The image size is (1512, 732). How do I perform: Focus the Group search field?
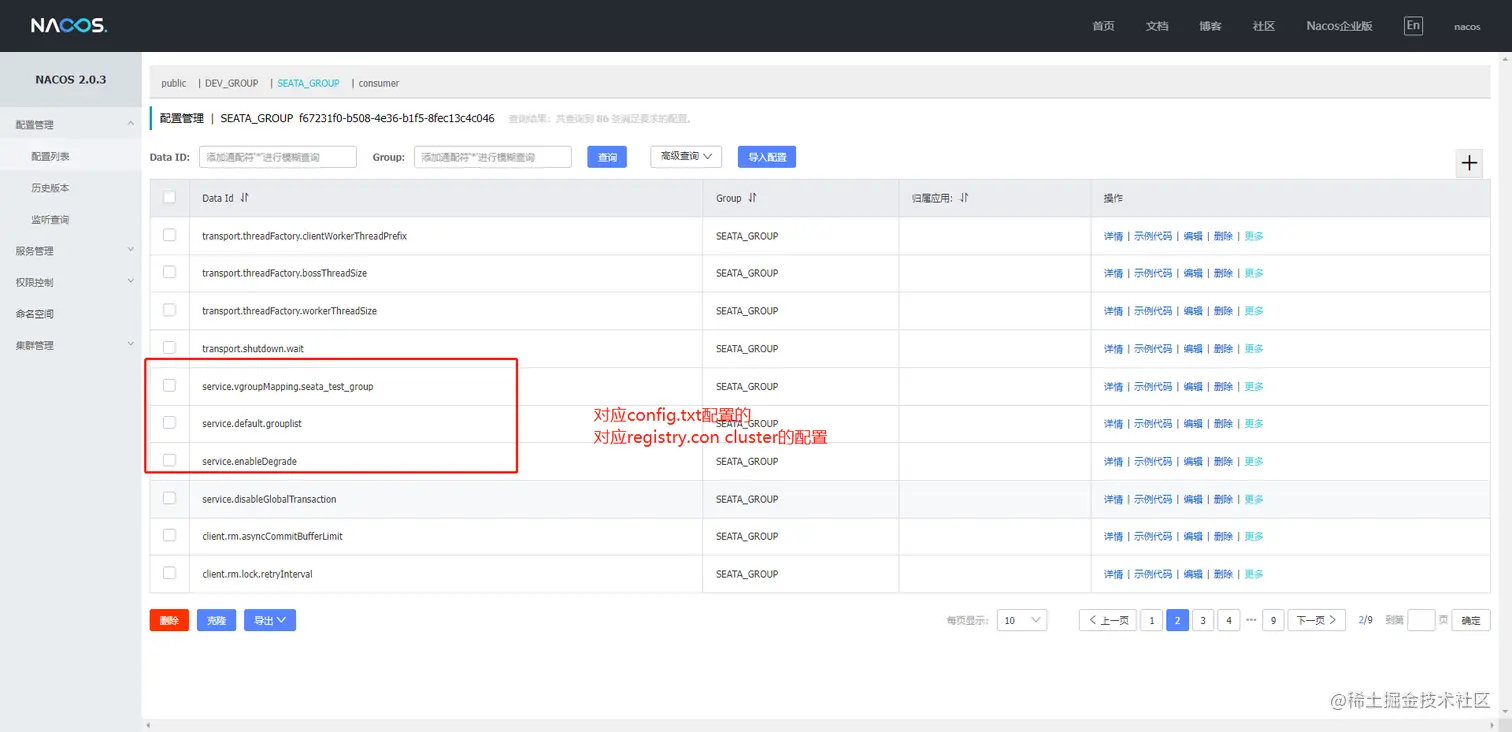[493, 157]
